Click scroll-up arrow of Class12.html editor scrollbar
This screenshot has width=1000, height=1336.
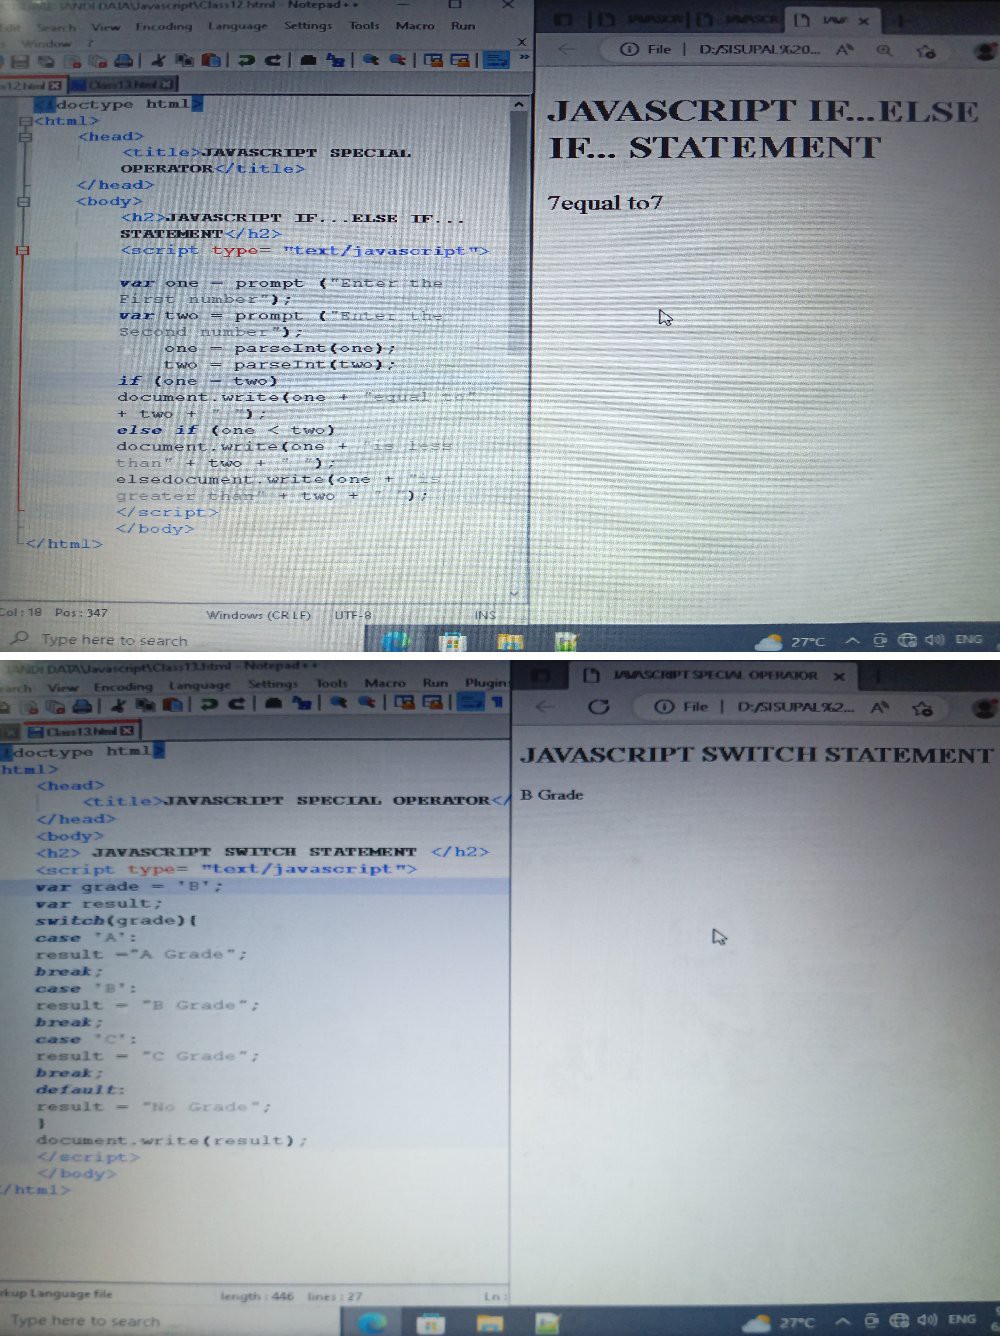pyautogui.click(x=518, y=104)
